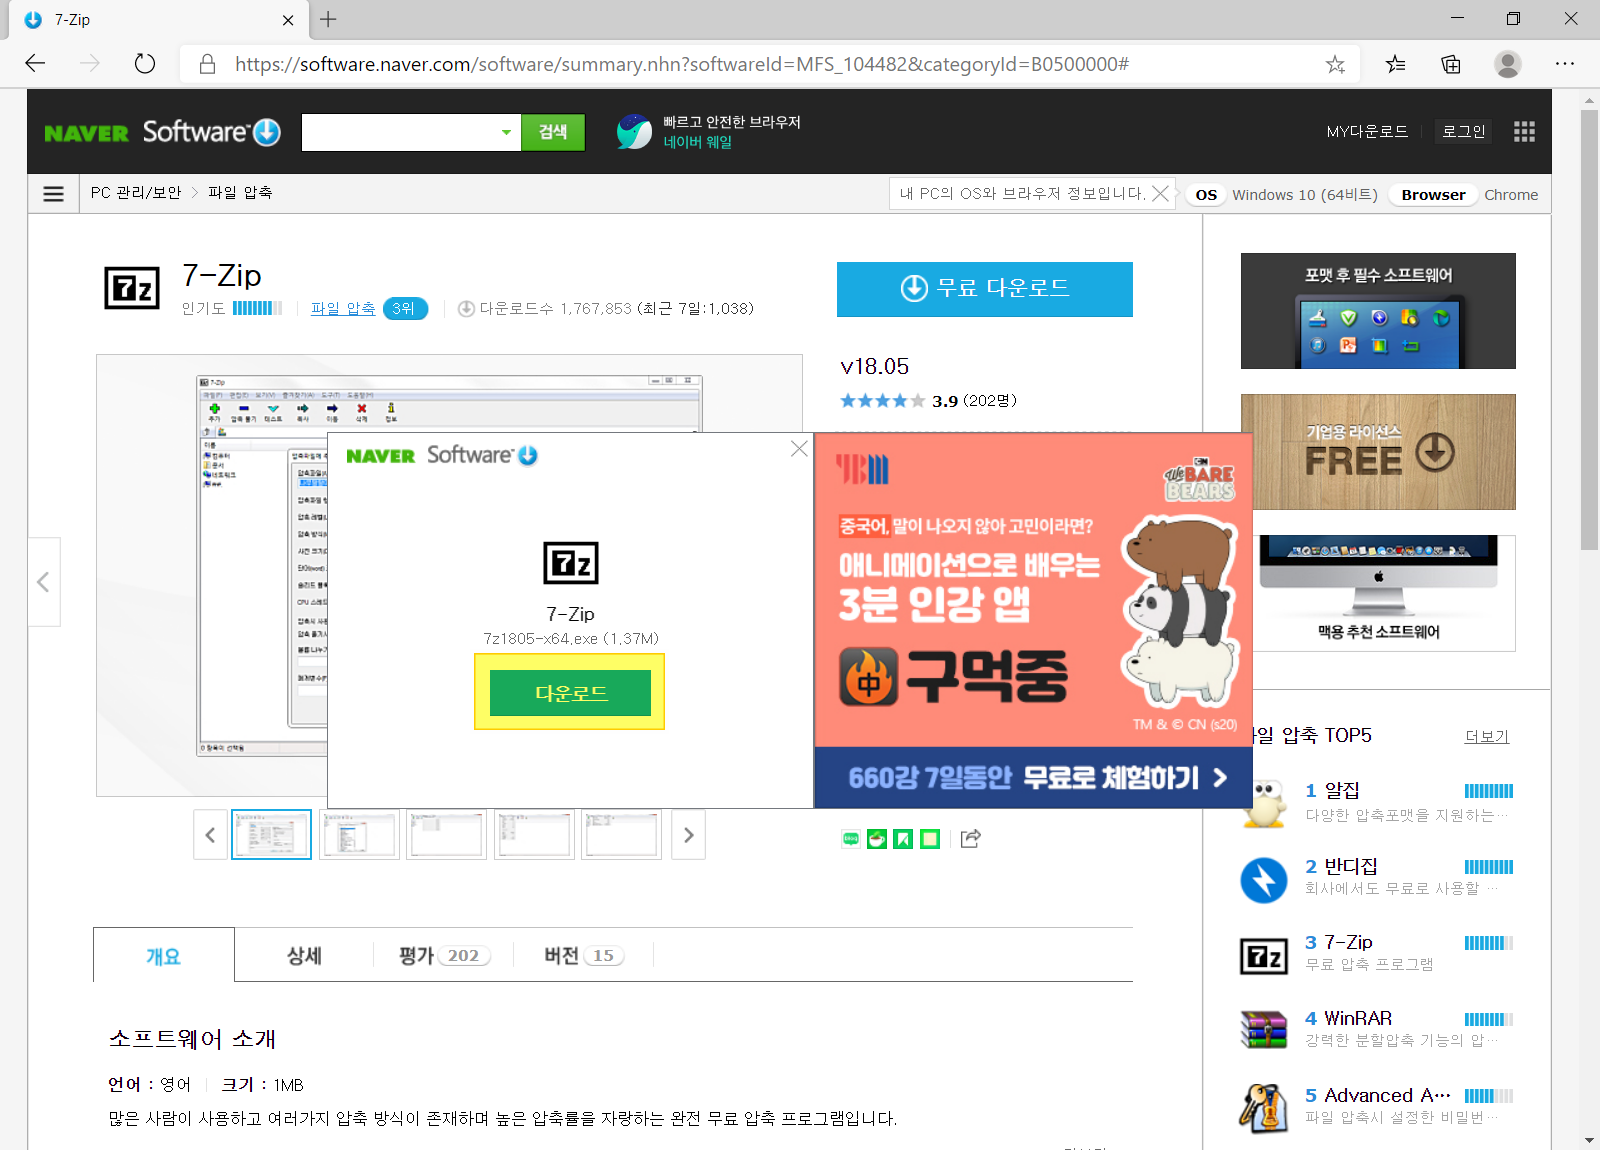
Task: Open the 평가 202 tab
Action: [444, 955]
